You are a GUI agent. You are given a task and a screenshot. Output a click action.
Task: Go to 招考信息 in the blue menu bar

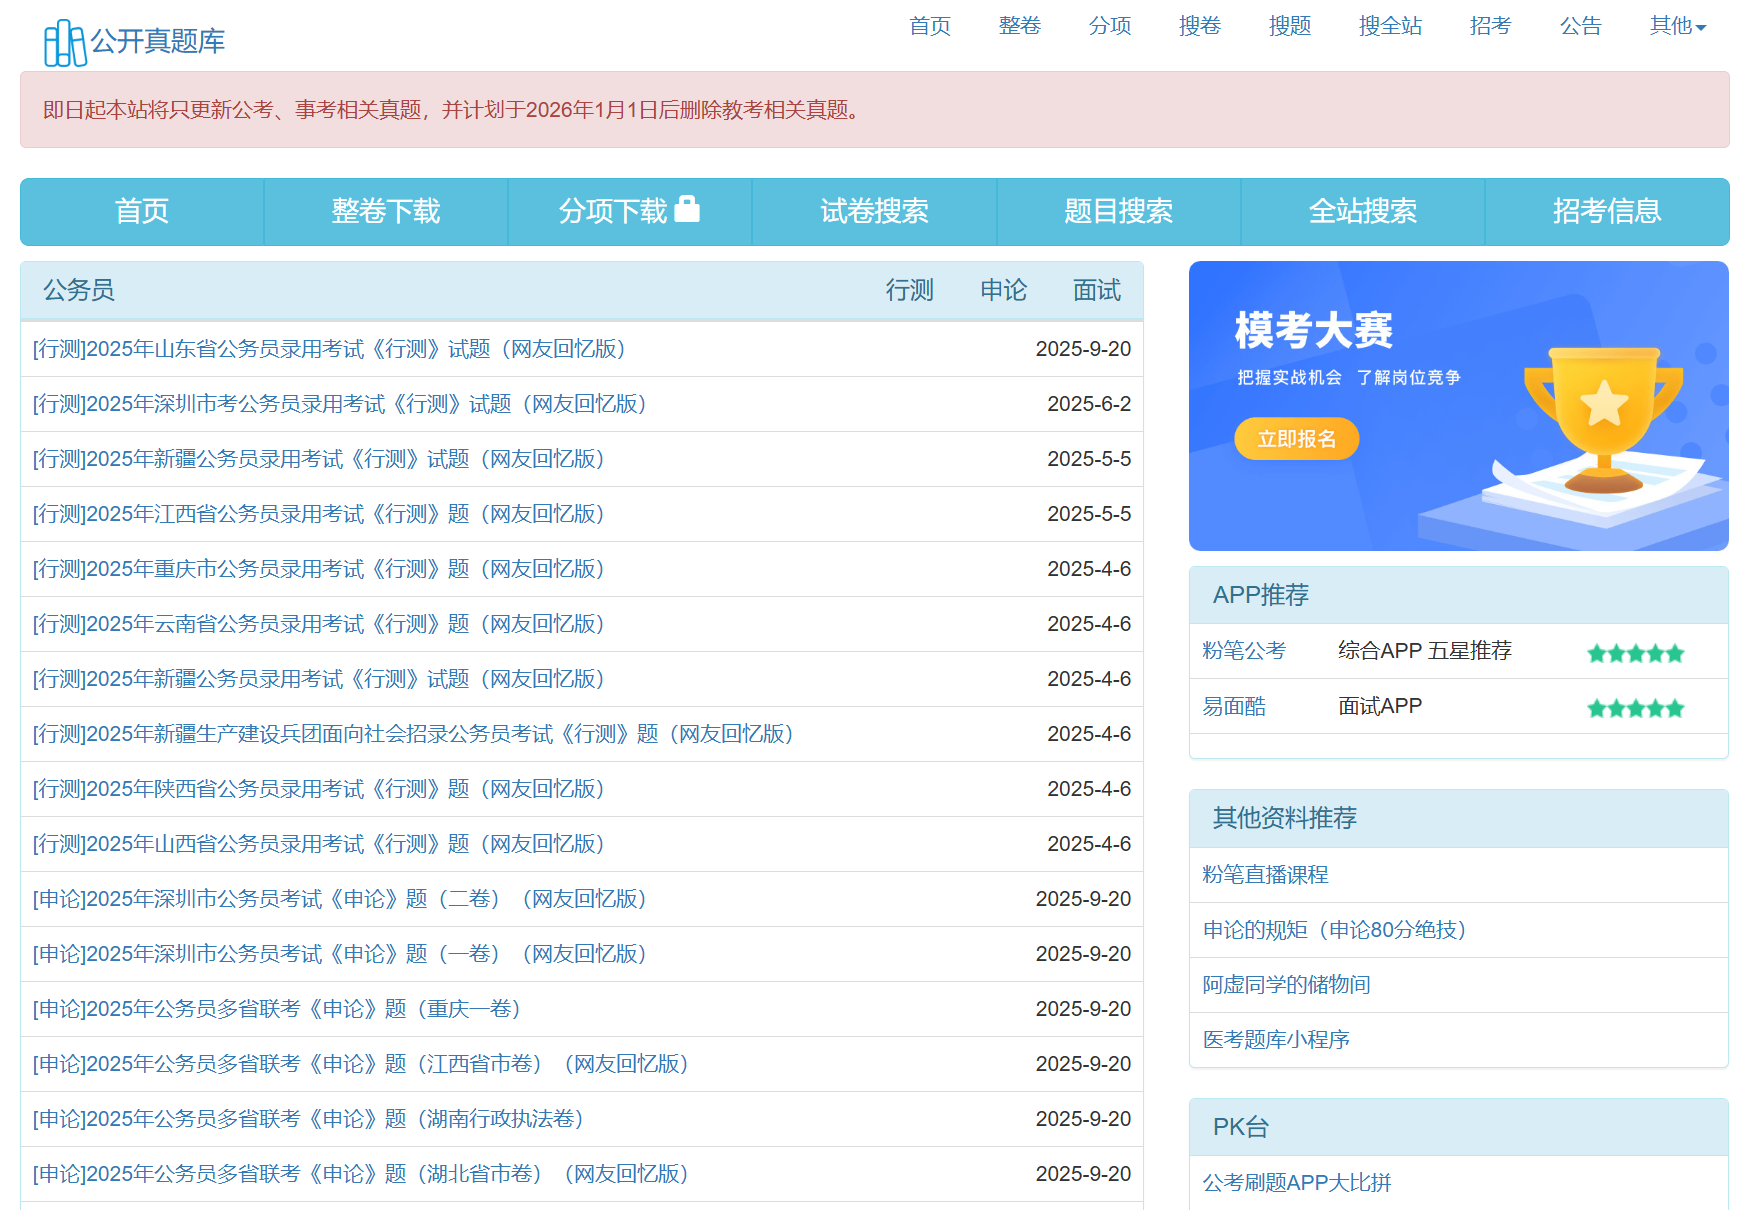pos(1606,211)
